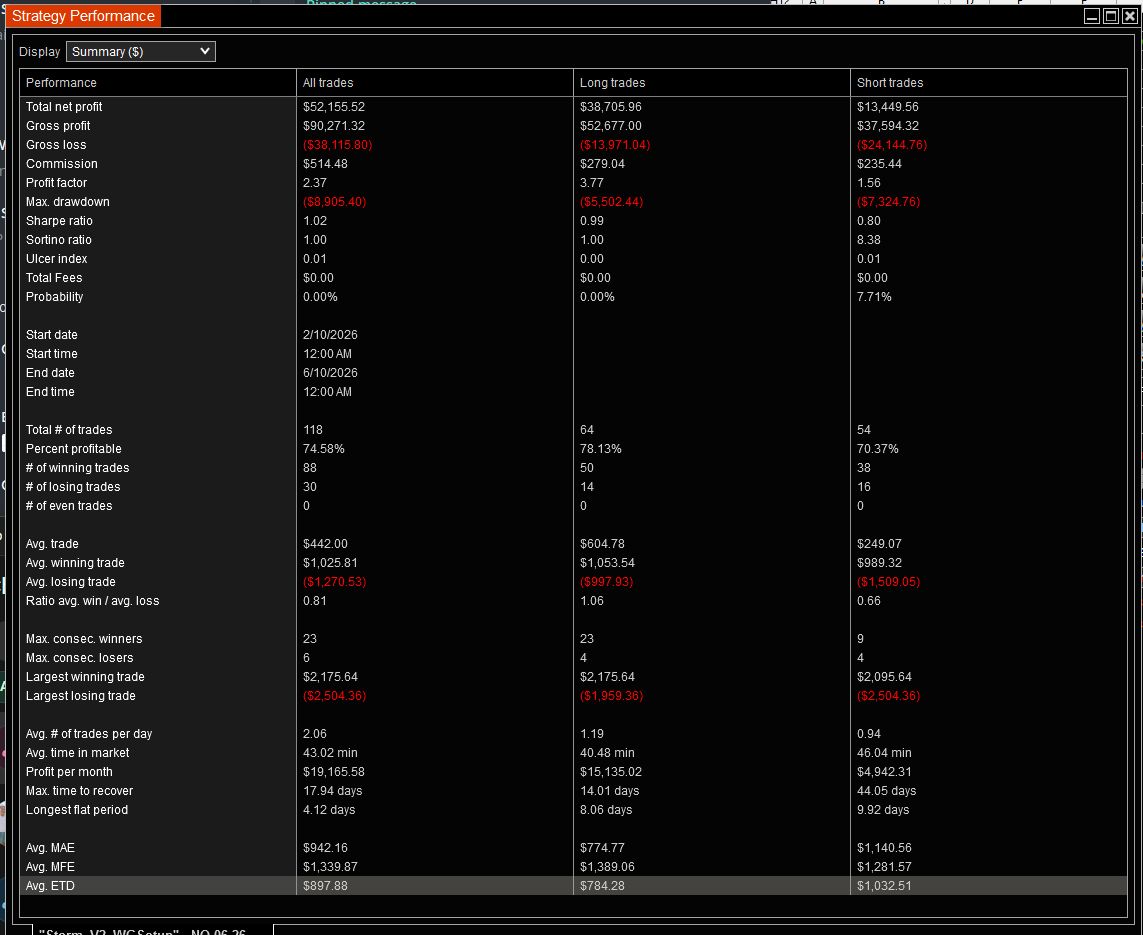The image size is (1143, 935).
Task: Click the # of even trades label
Action: click(x=69, y=506)
